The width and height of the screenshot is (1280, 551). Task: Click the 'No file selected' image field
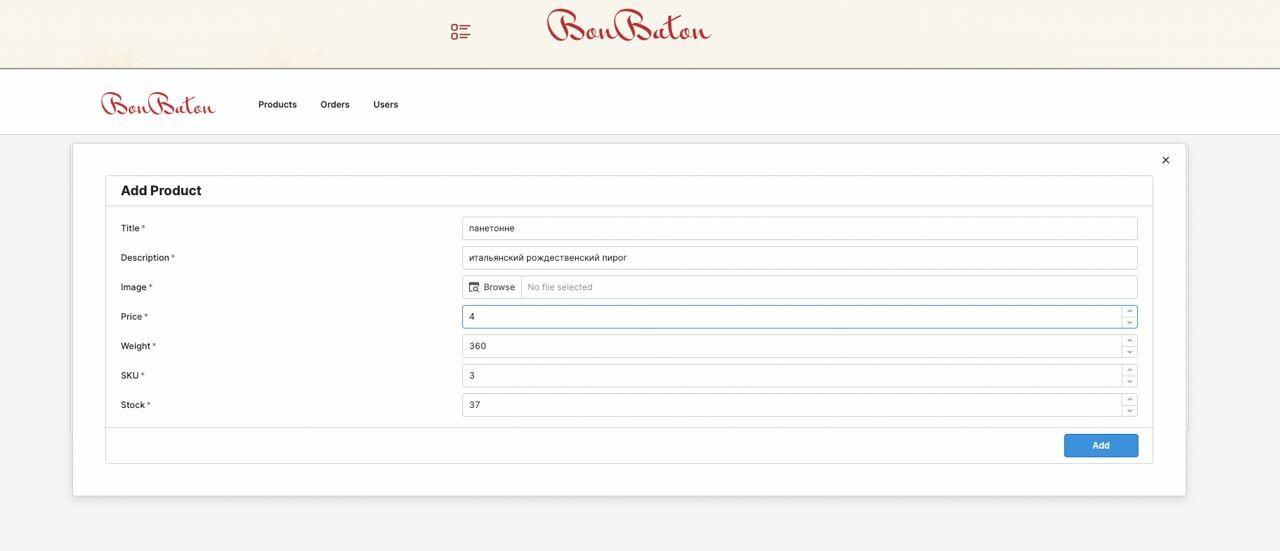tap(829, 287)
